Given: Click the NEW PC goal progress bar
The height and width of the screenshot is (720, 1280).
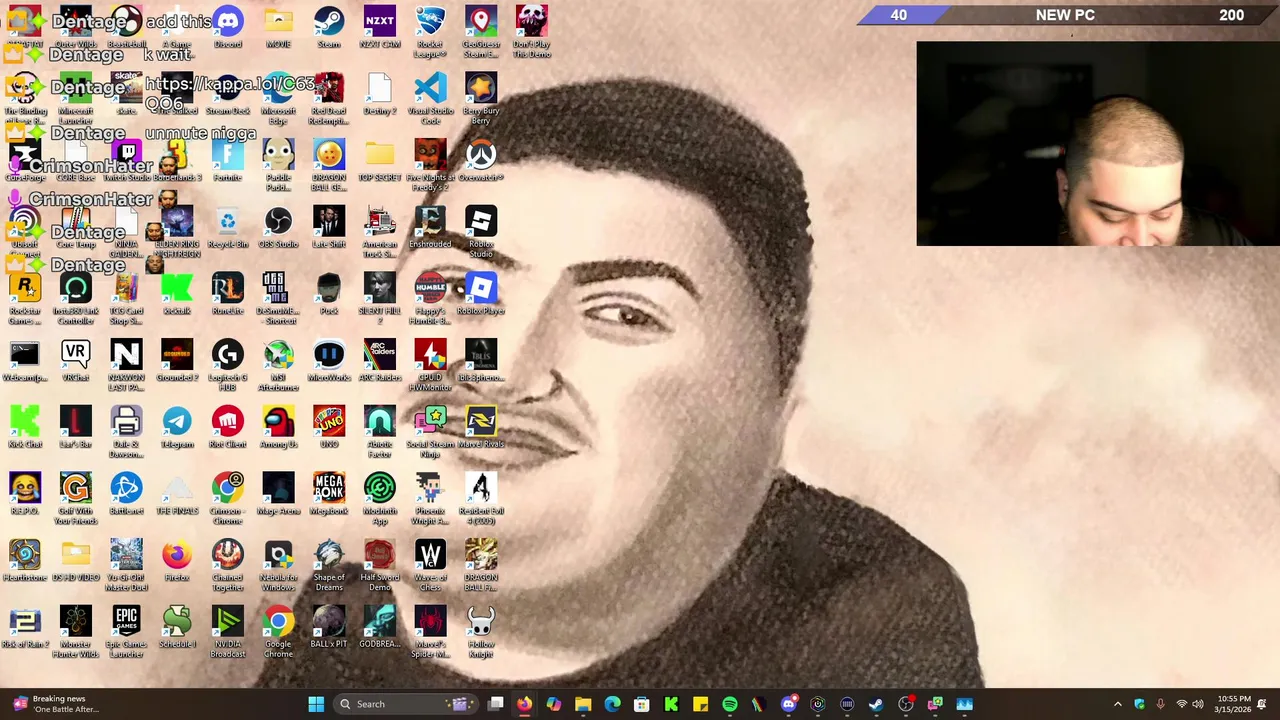Looking at the screenshot, I should (x=1069, y=15).
